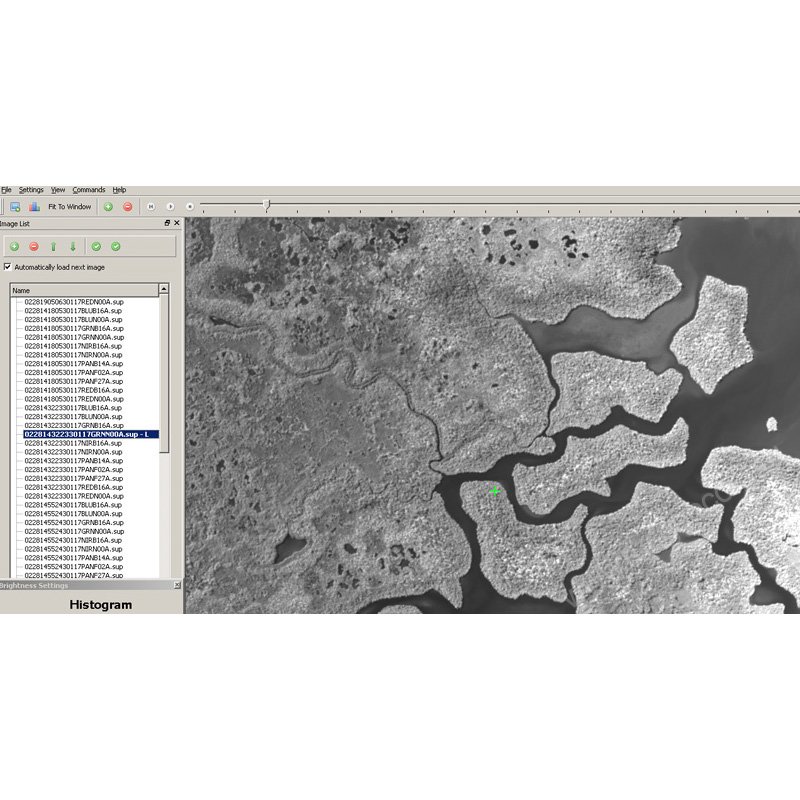The image size is (800, 800).
Task: Toggle Automatically load next image checkbox
Action: tap(8, 267)
